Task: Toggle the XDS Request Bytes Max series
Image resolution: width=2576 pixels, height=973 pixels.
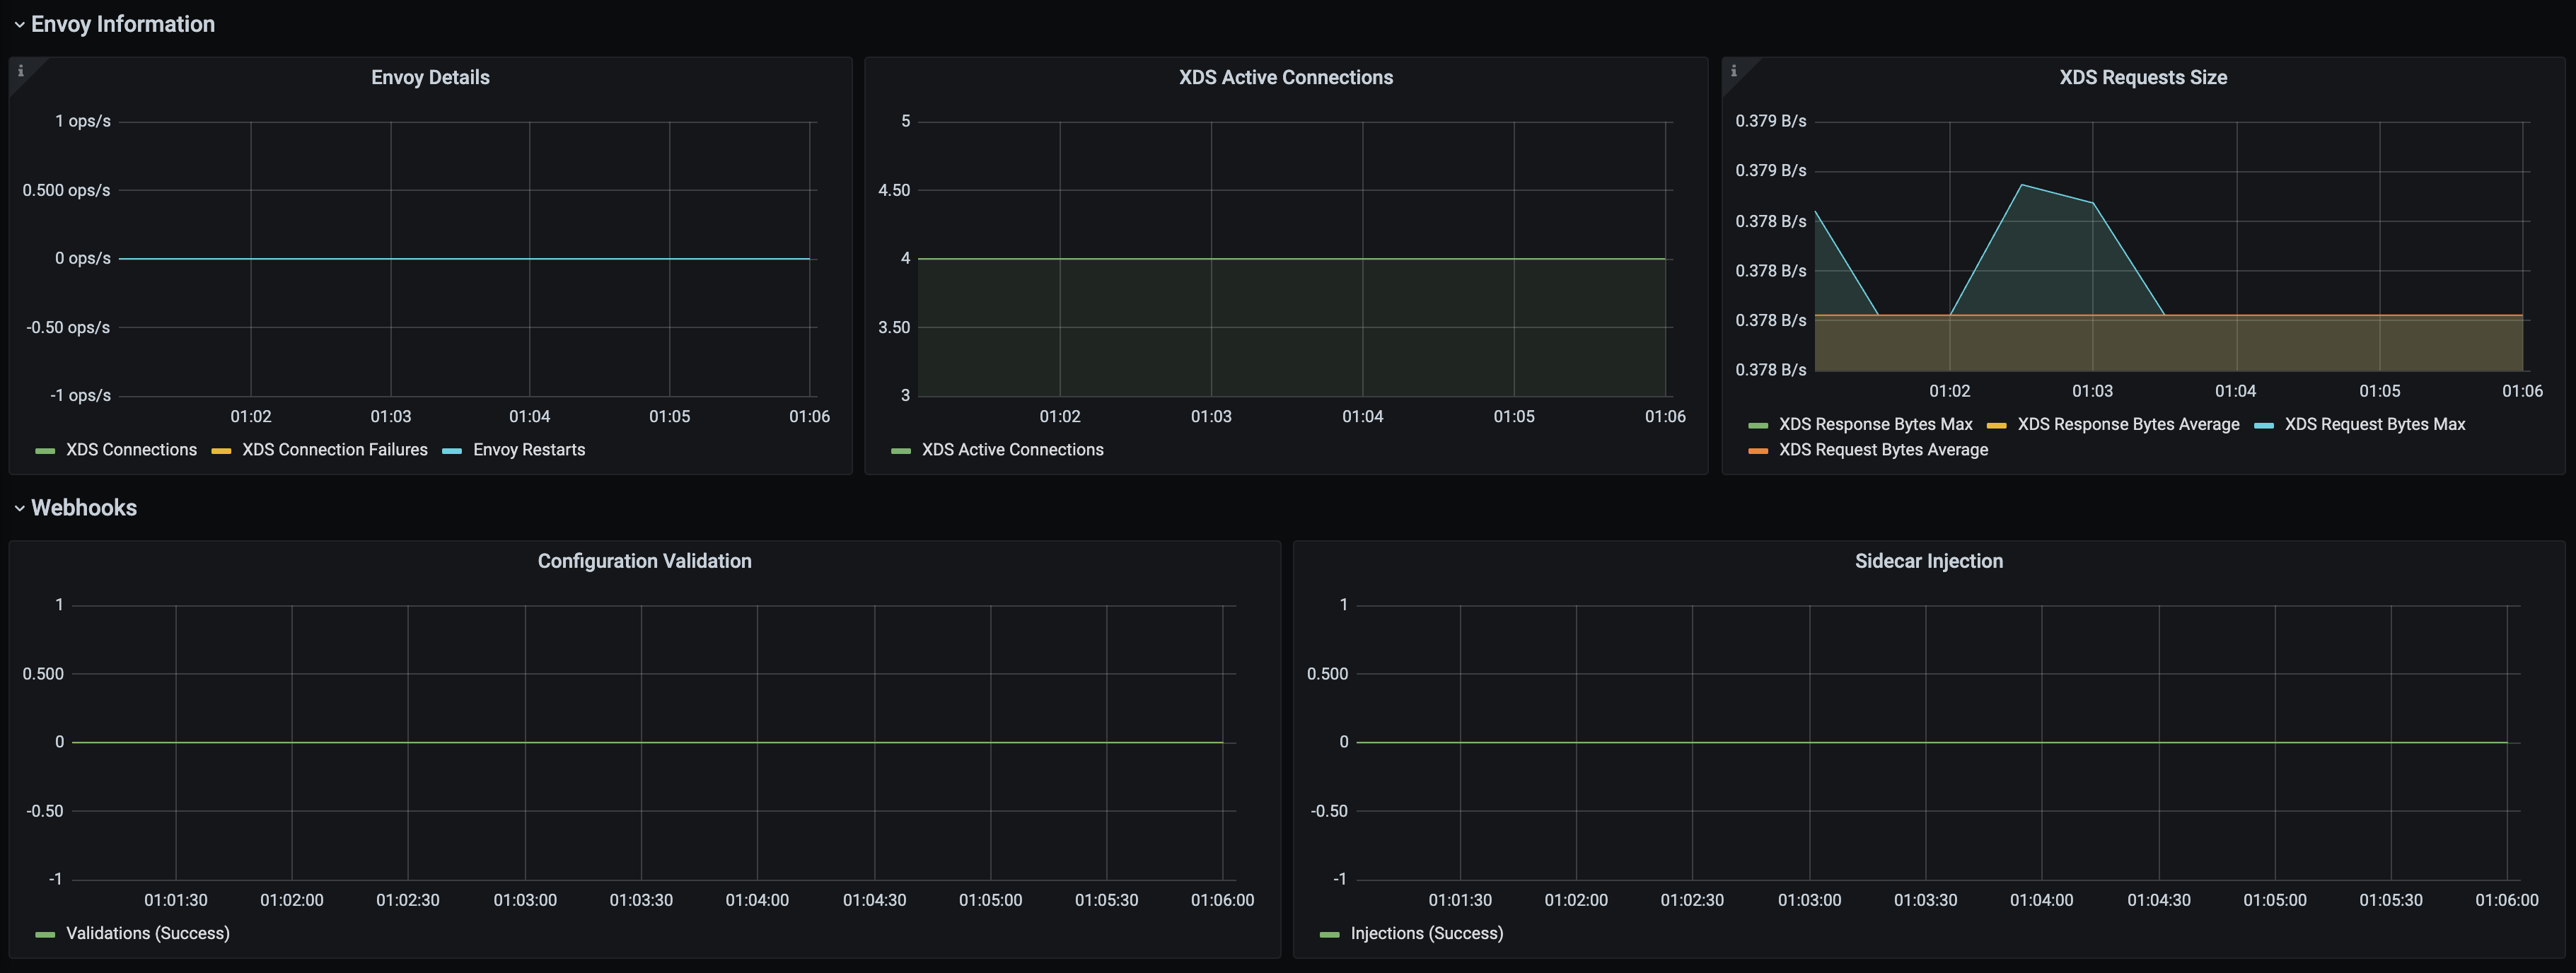Action: pyautogui.click(x=2374, y=424)
